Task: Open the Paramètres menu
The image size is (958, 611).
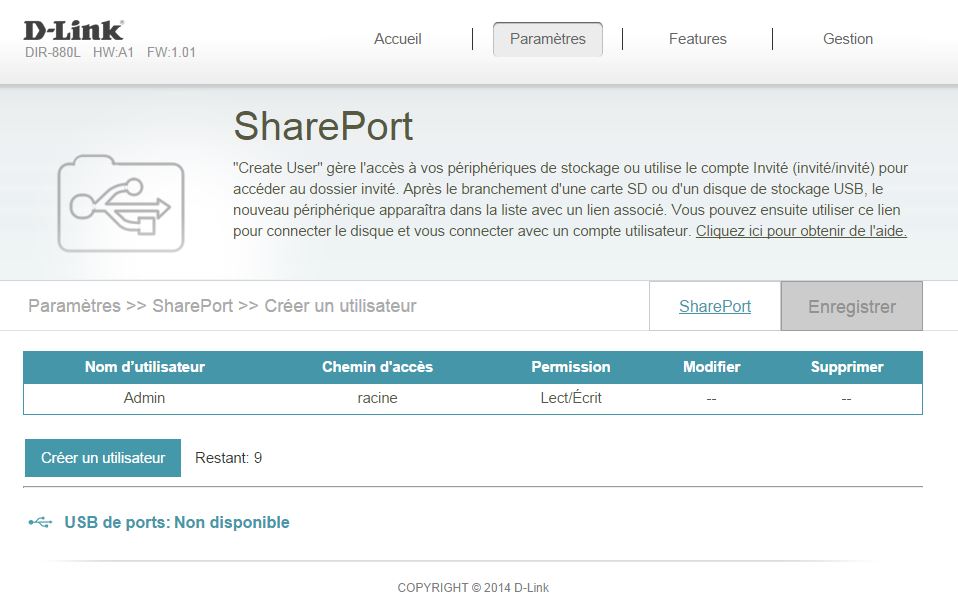Action: (x=547, y=39)
